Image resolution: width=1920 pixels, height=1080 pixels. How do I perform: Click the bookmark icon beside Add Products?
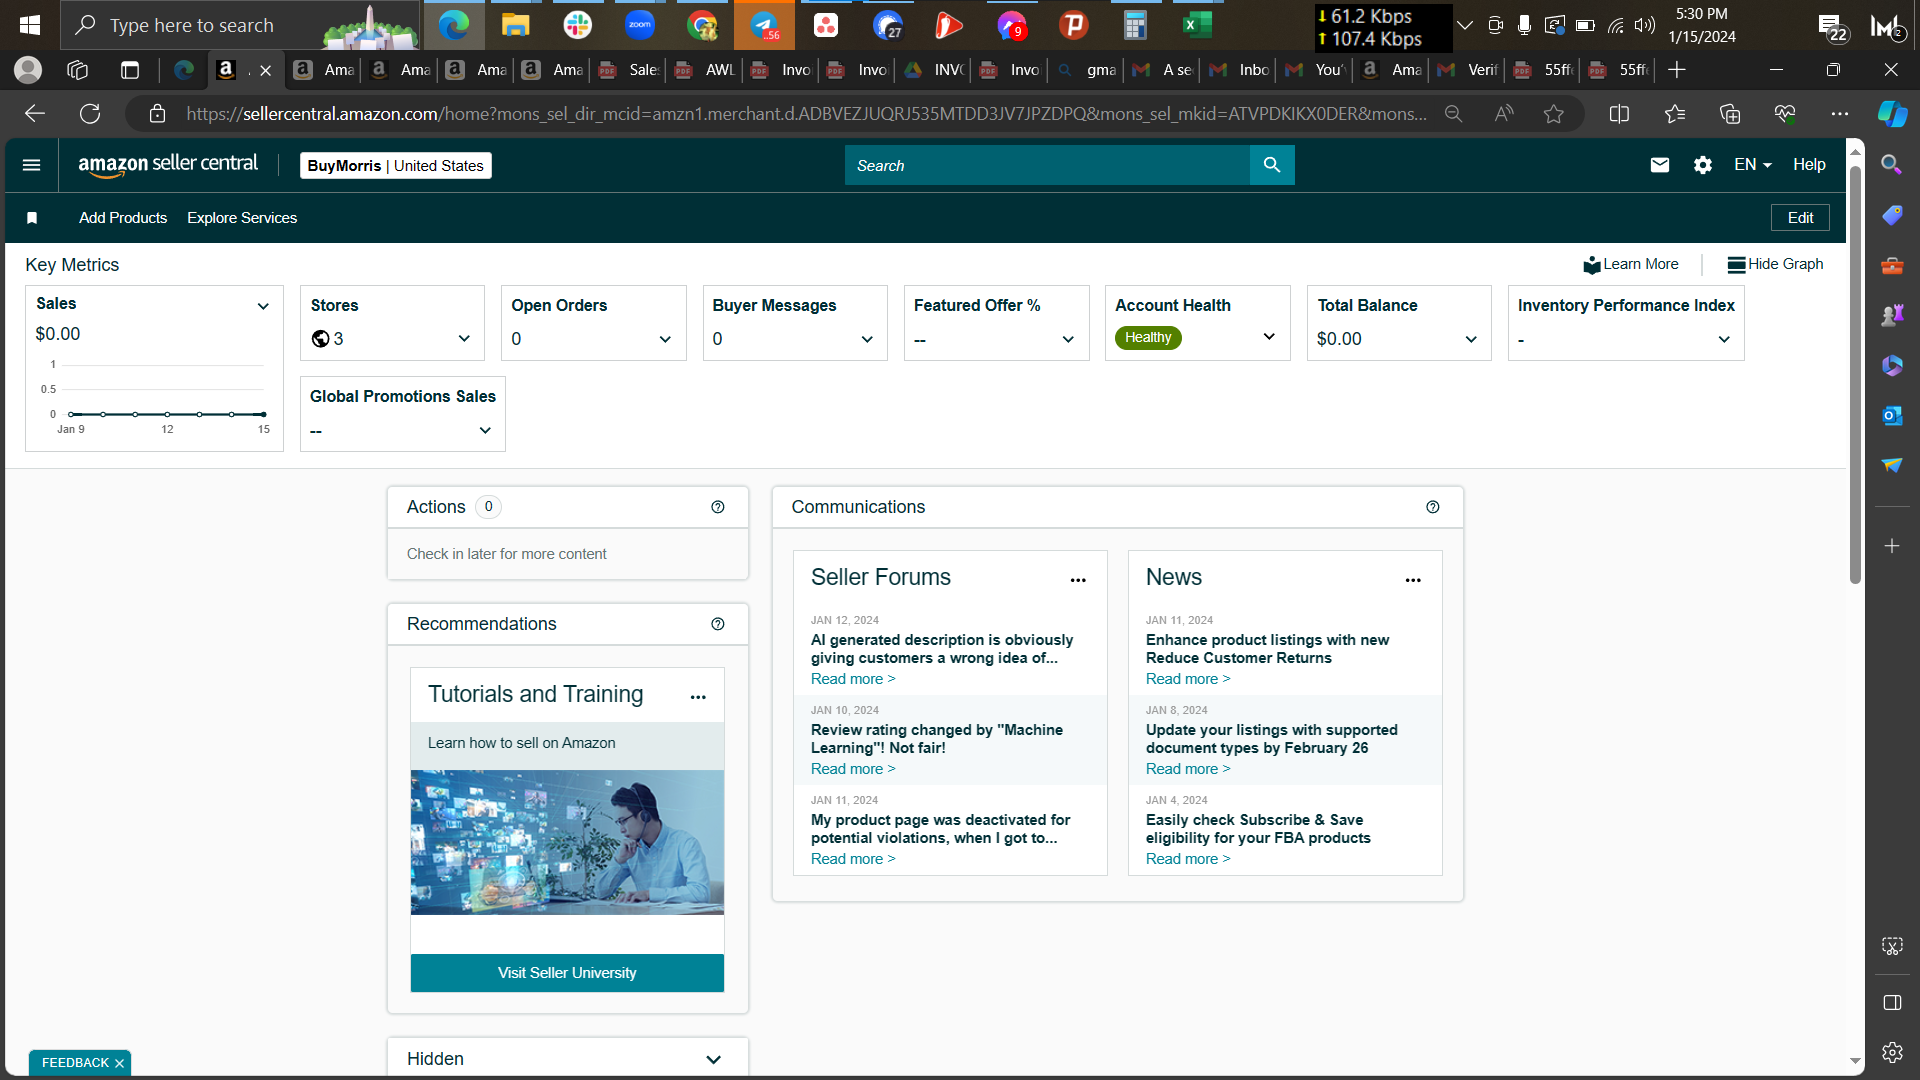coord(32,218)
